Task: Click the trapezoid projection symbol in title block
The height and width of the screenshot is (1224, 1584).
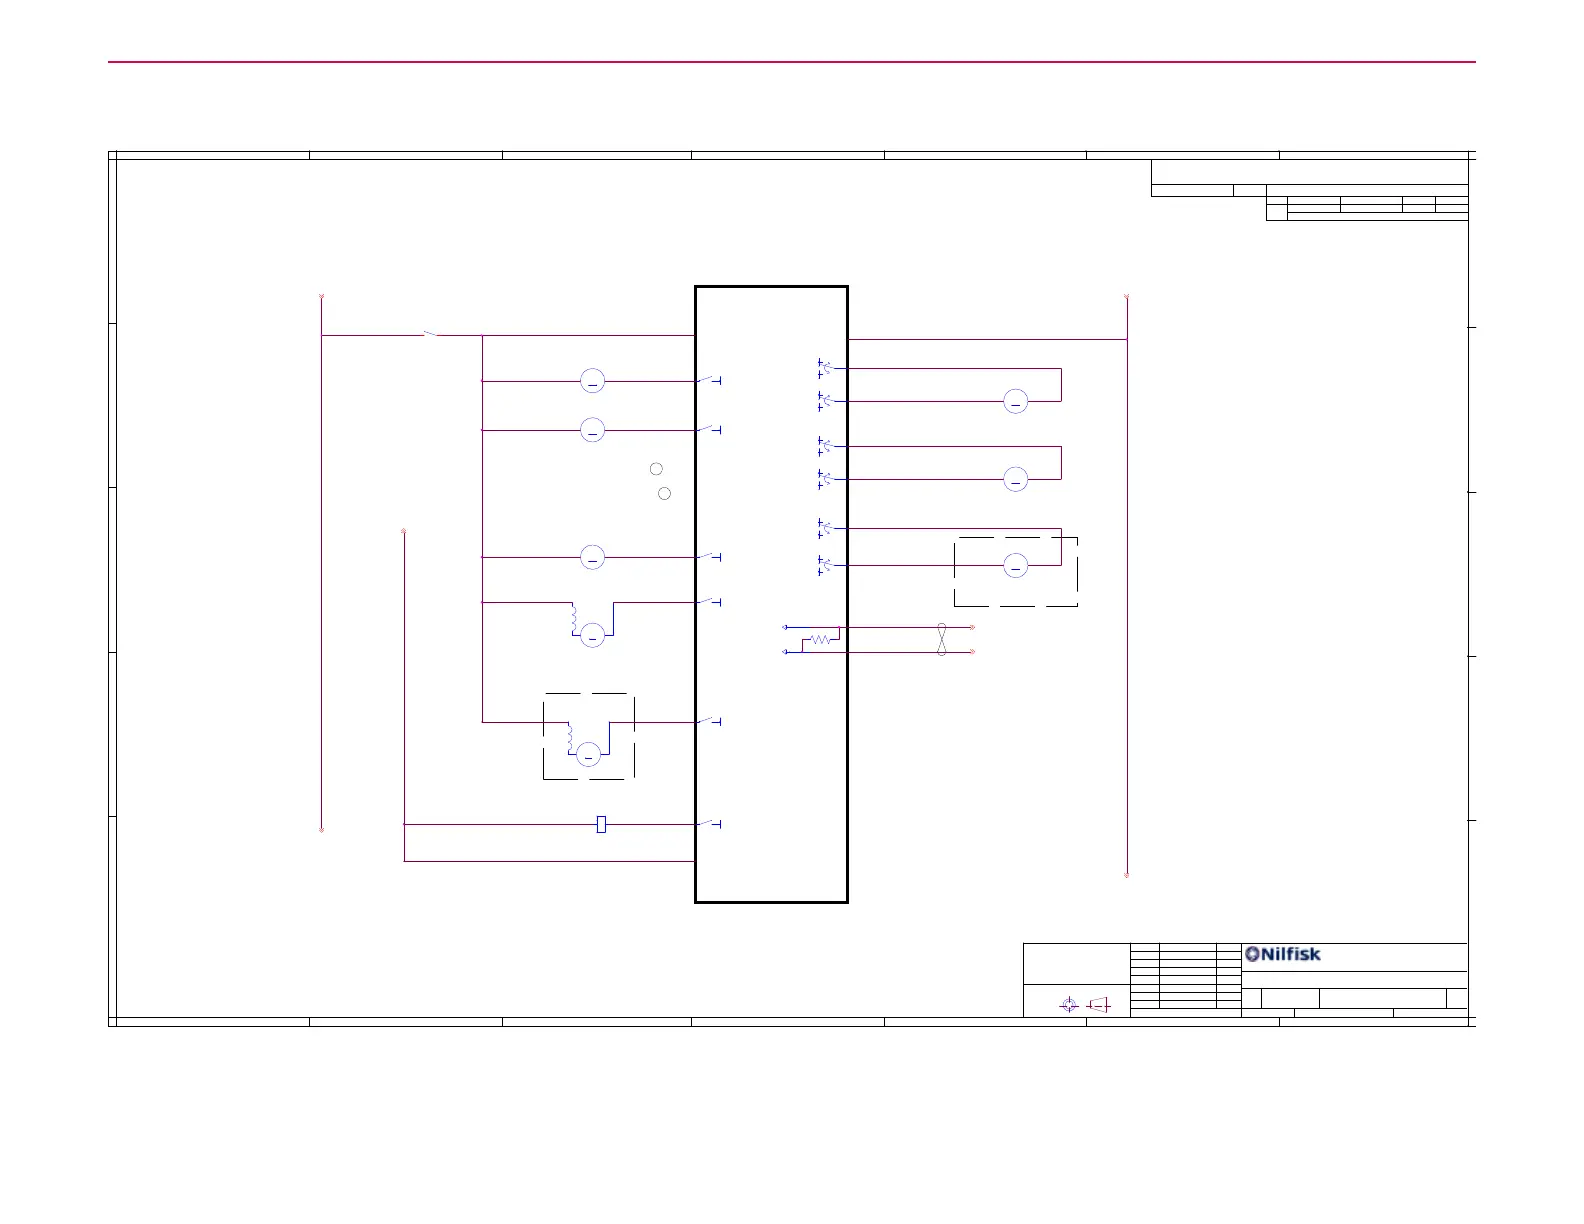Action: [1099, 1004]
